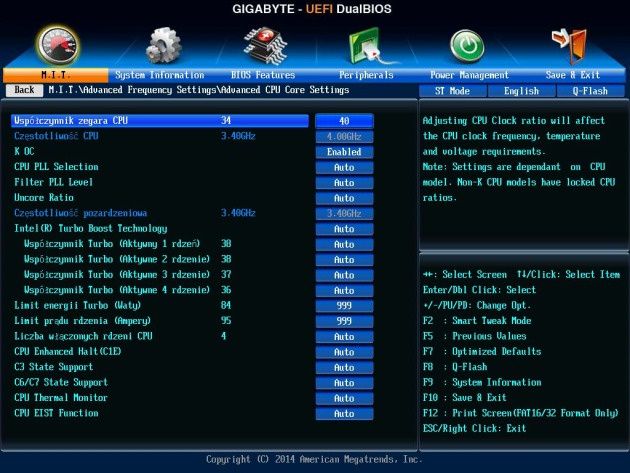630x473 pixels.
Task: Set Turbo ratio for 2 active cores
Action: [344, 260]
